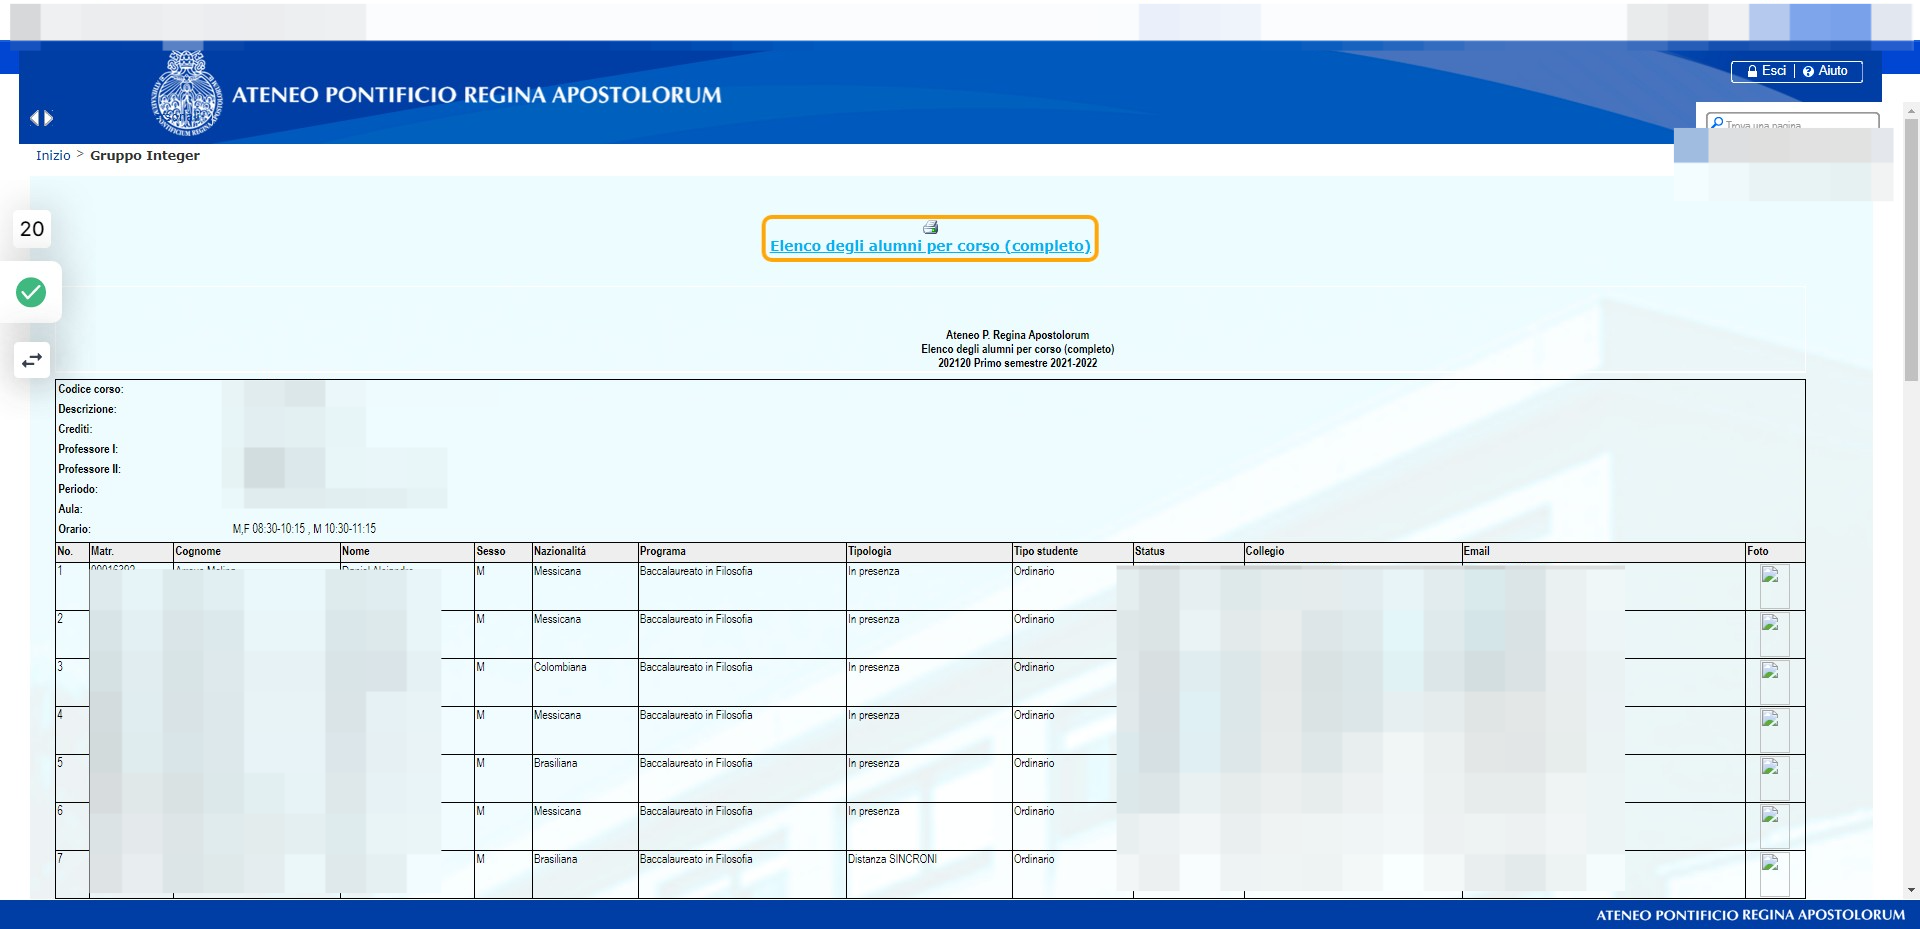
Task: Click the scrollbar up arrow
Action: (1911, 110)
